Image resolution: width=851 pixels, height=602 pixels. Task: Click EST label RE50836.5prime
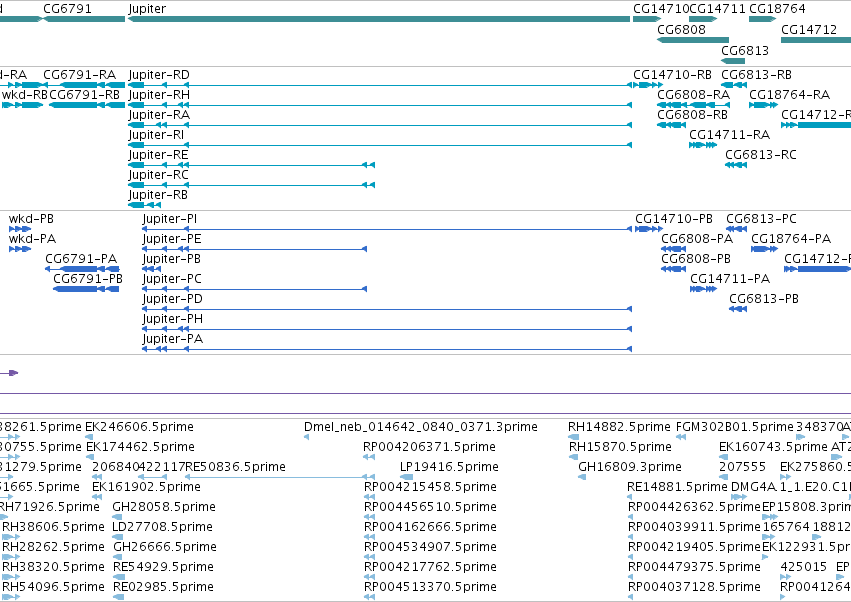click(236, 467)
